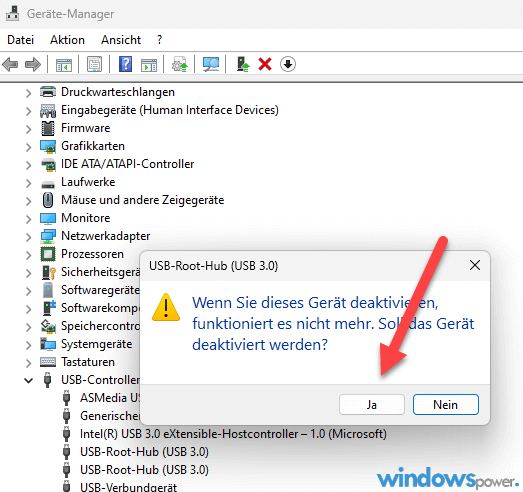The image size is (523, 492).
Task: Expand the Netzwerkadapter node
Action: click(28, 237)
